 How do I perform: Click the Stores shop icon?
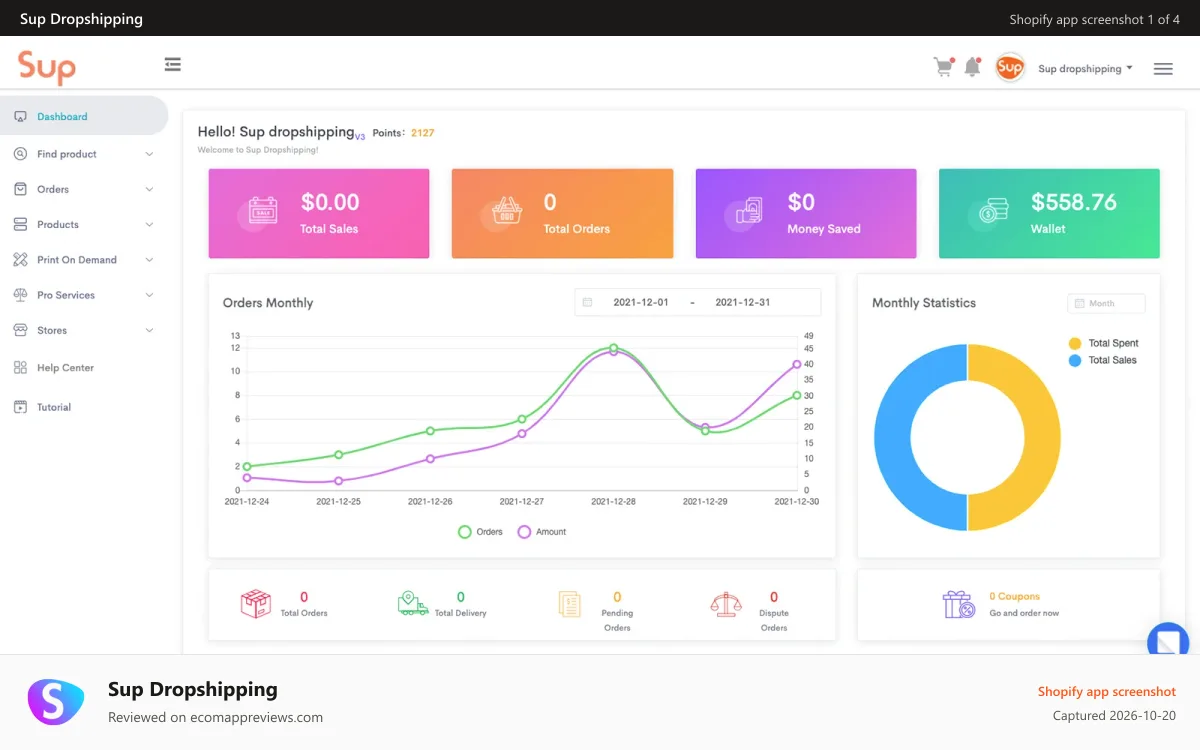[x=20, y=330]
